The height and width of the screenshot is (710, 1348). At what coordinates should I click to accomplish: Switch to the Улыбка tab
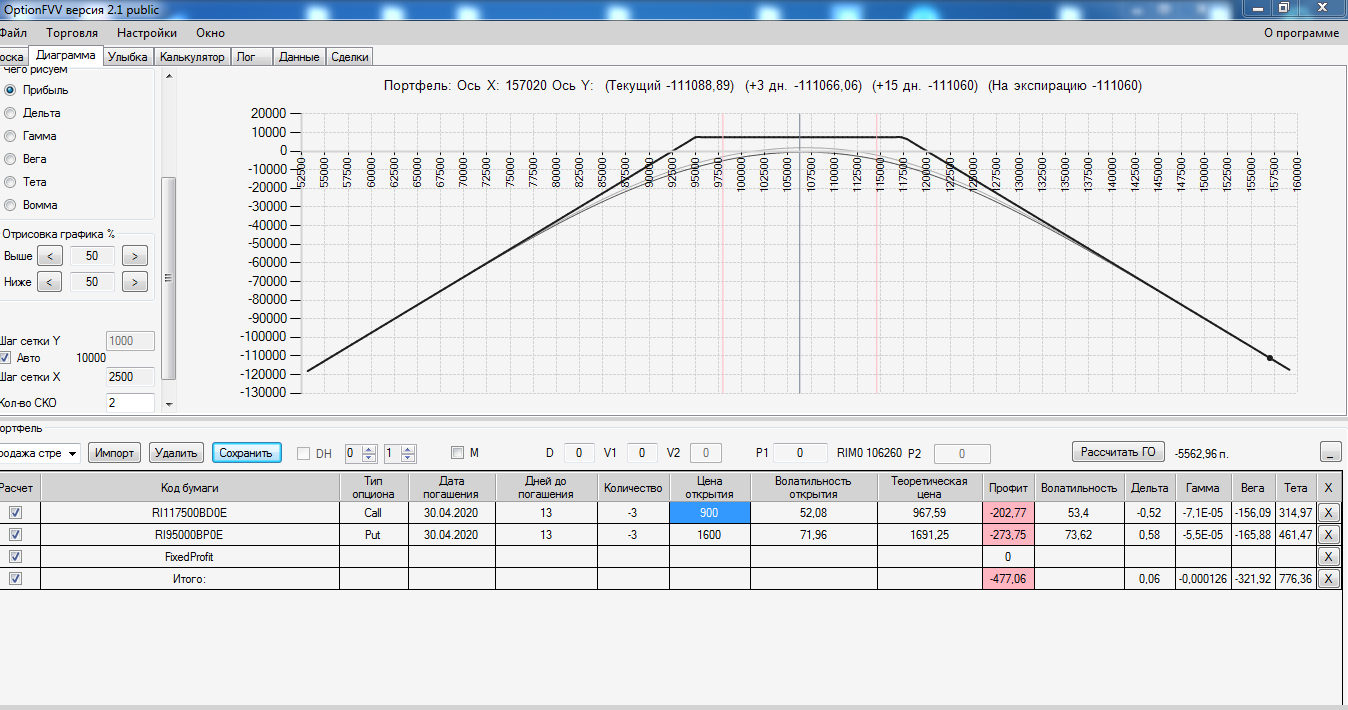coord(127,57)
